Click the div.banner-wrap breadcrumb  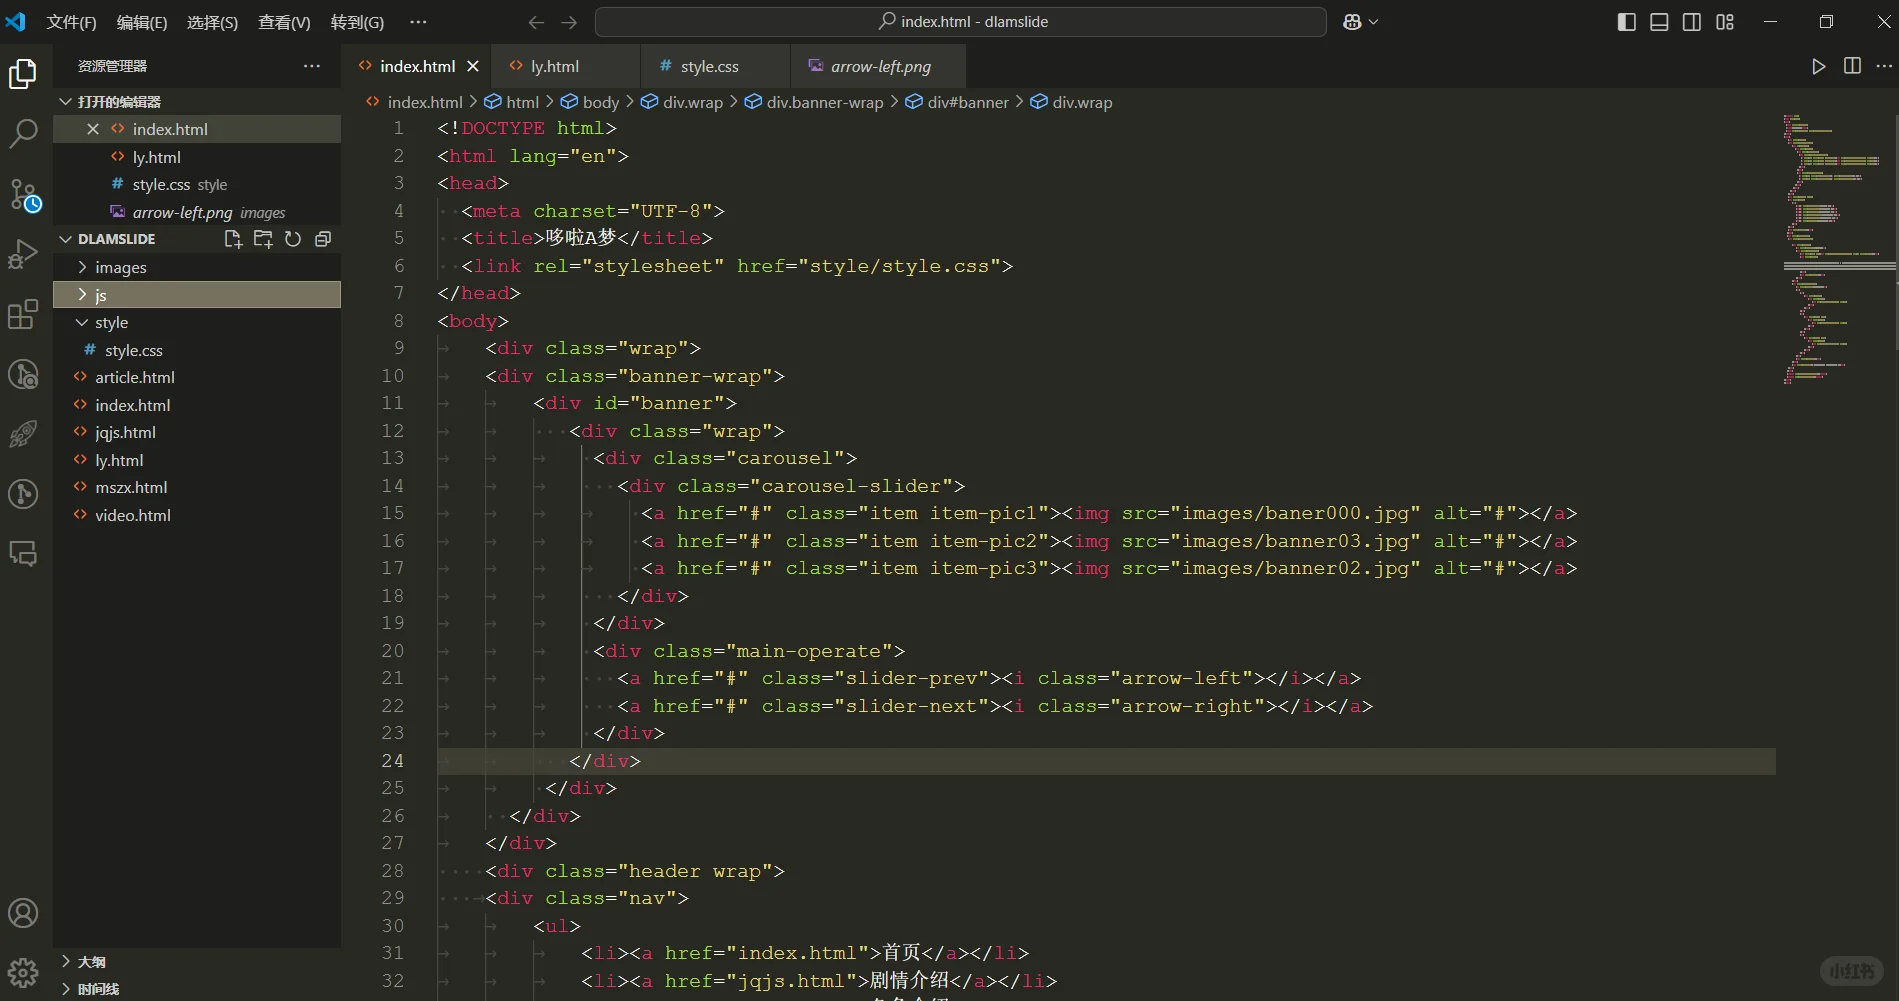[813, 102]
